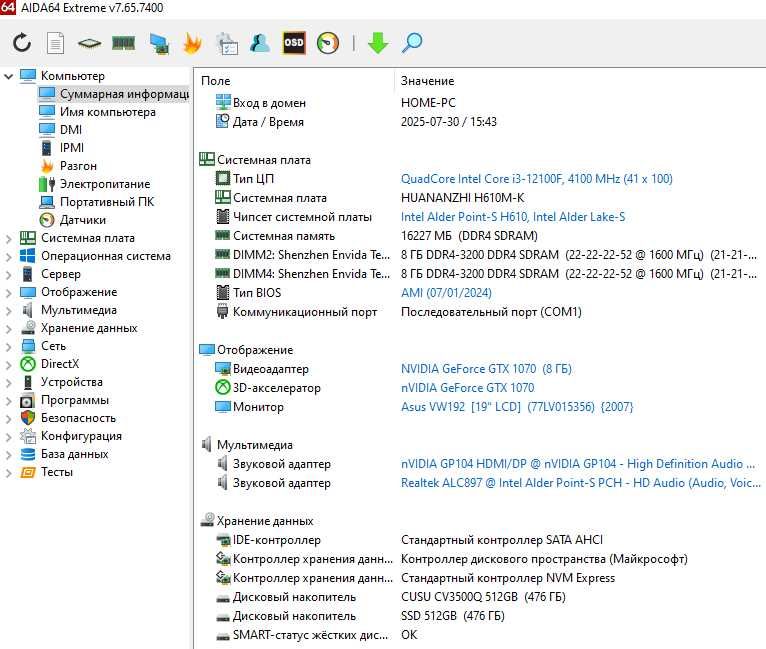Open the memory module toolbar icon
Screen dimensions: 766x649
tap(124, 43)
